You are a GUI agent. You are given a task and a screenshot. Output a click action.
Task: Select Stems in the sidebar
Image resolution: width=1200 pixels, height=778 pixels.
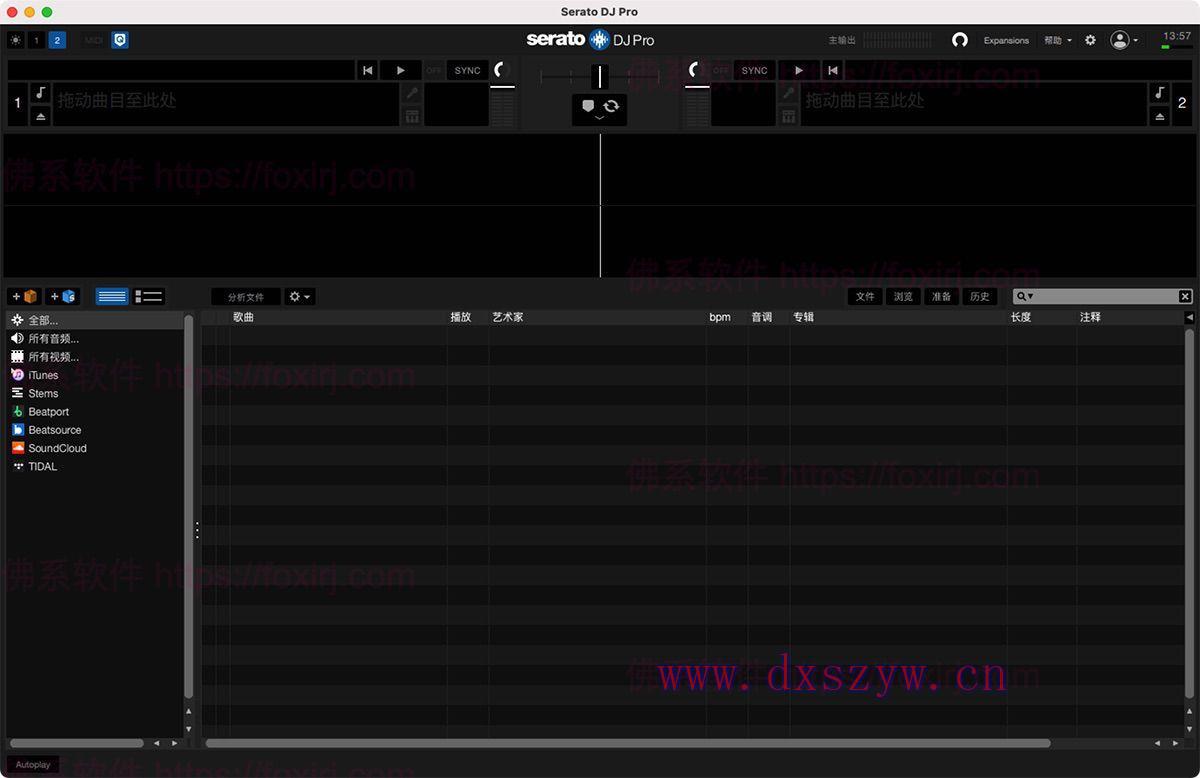[x=96, y=393]
